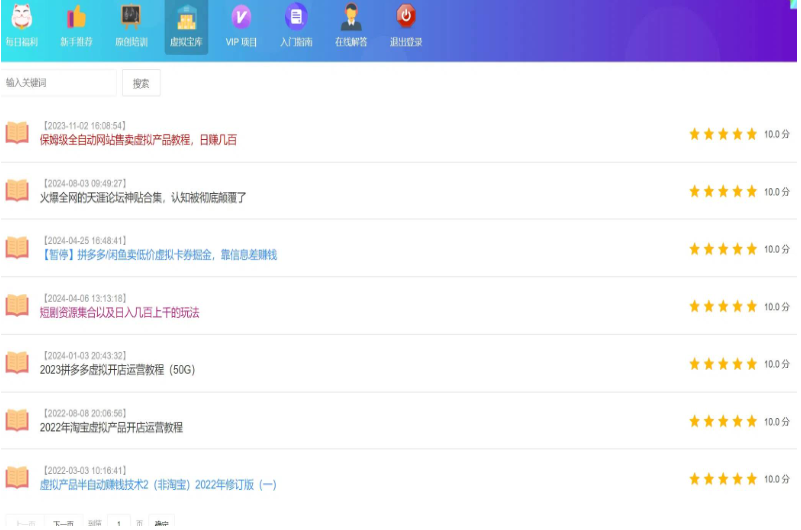Click the 搜索 button

(x=141, y=83)
